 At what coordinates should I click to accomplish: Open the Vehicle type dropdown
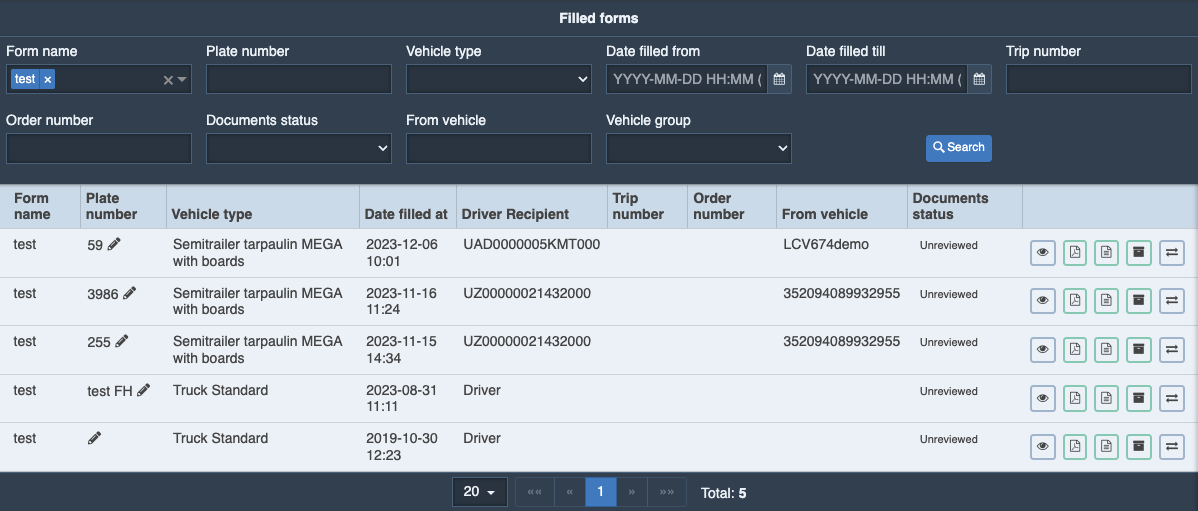point(498,79)
